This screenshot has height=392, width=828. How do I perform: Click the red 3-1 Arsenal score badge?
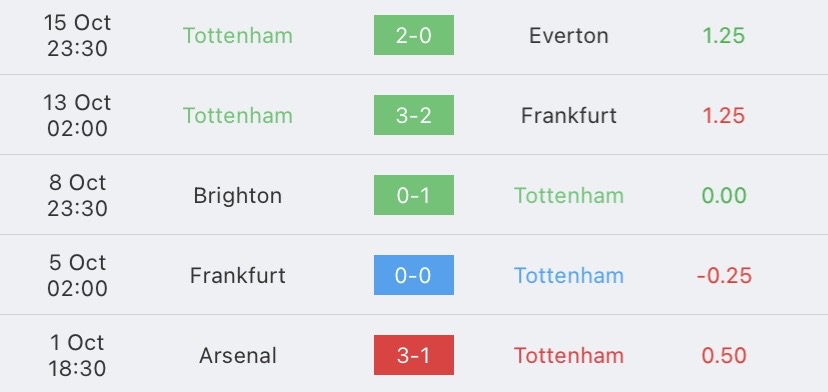[x=413, y=355]
